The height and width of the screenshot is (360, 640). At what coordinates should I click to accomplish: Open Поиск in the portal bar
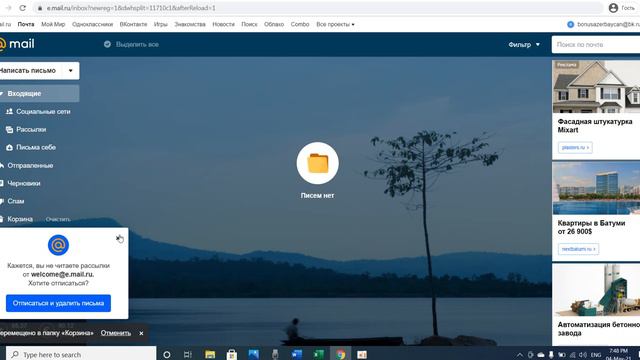[249, 24]
